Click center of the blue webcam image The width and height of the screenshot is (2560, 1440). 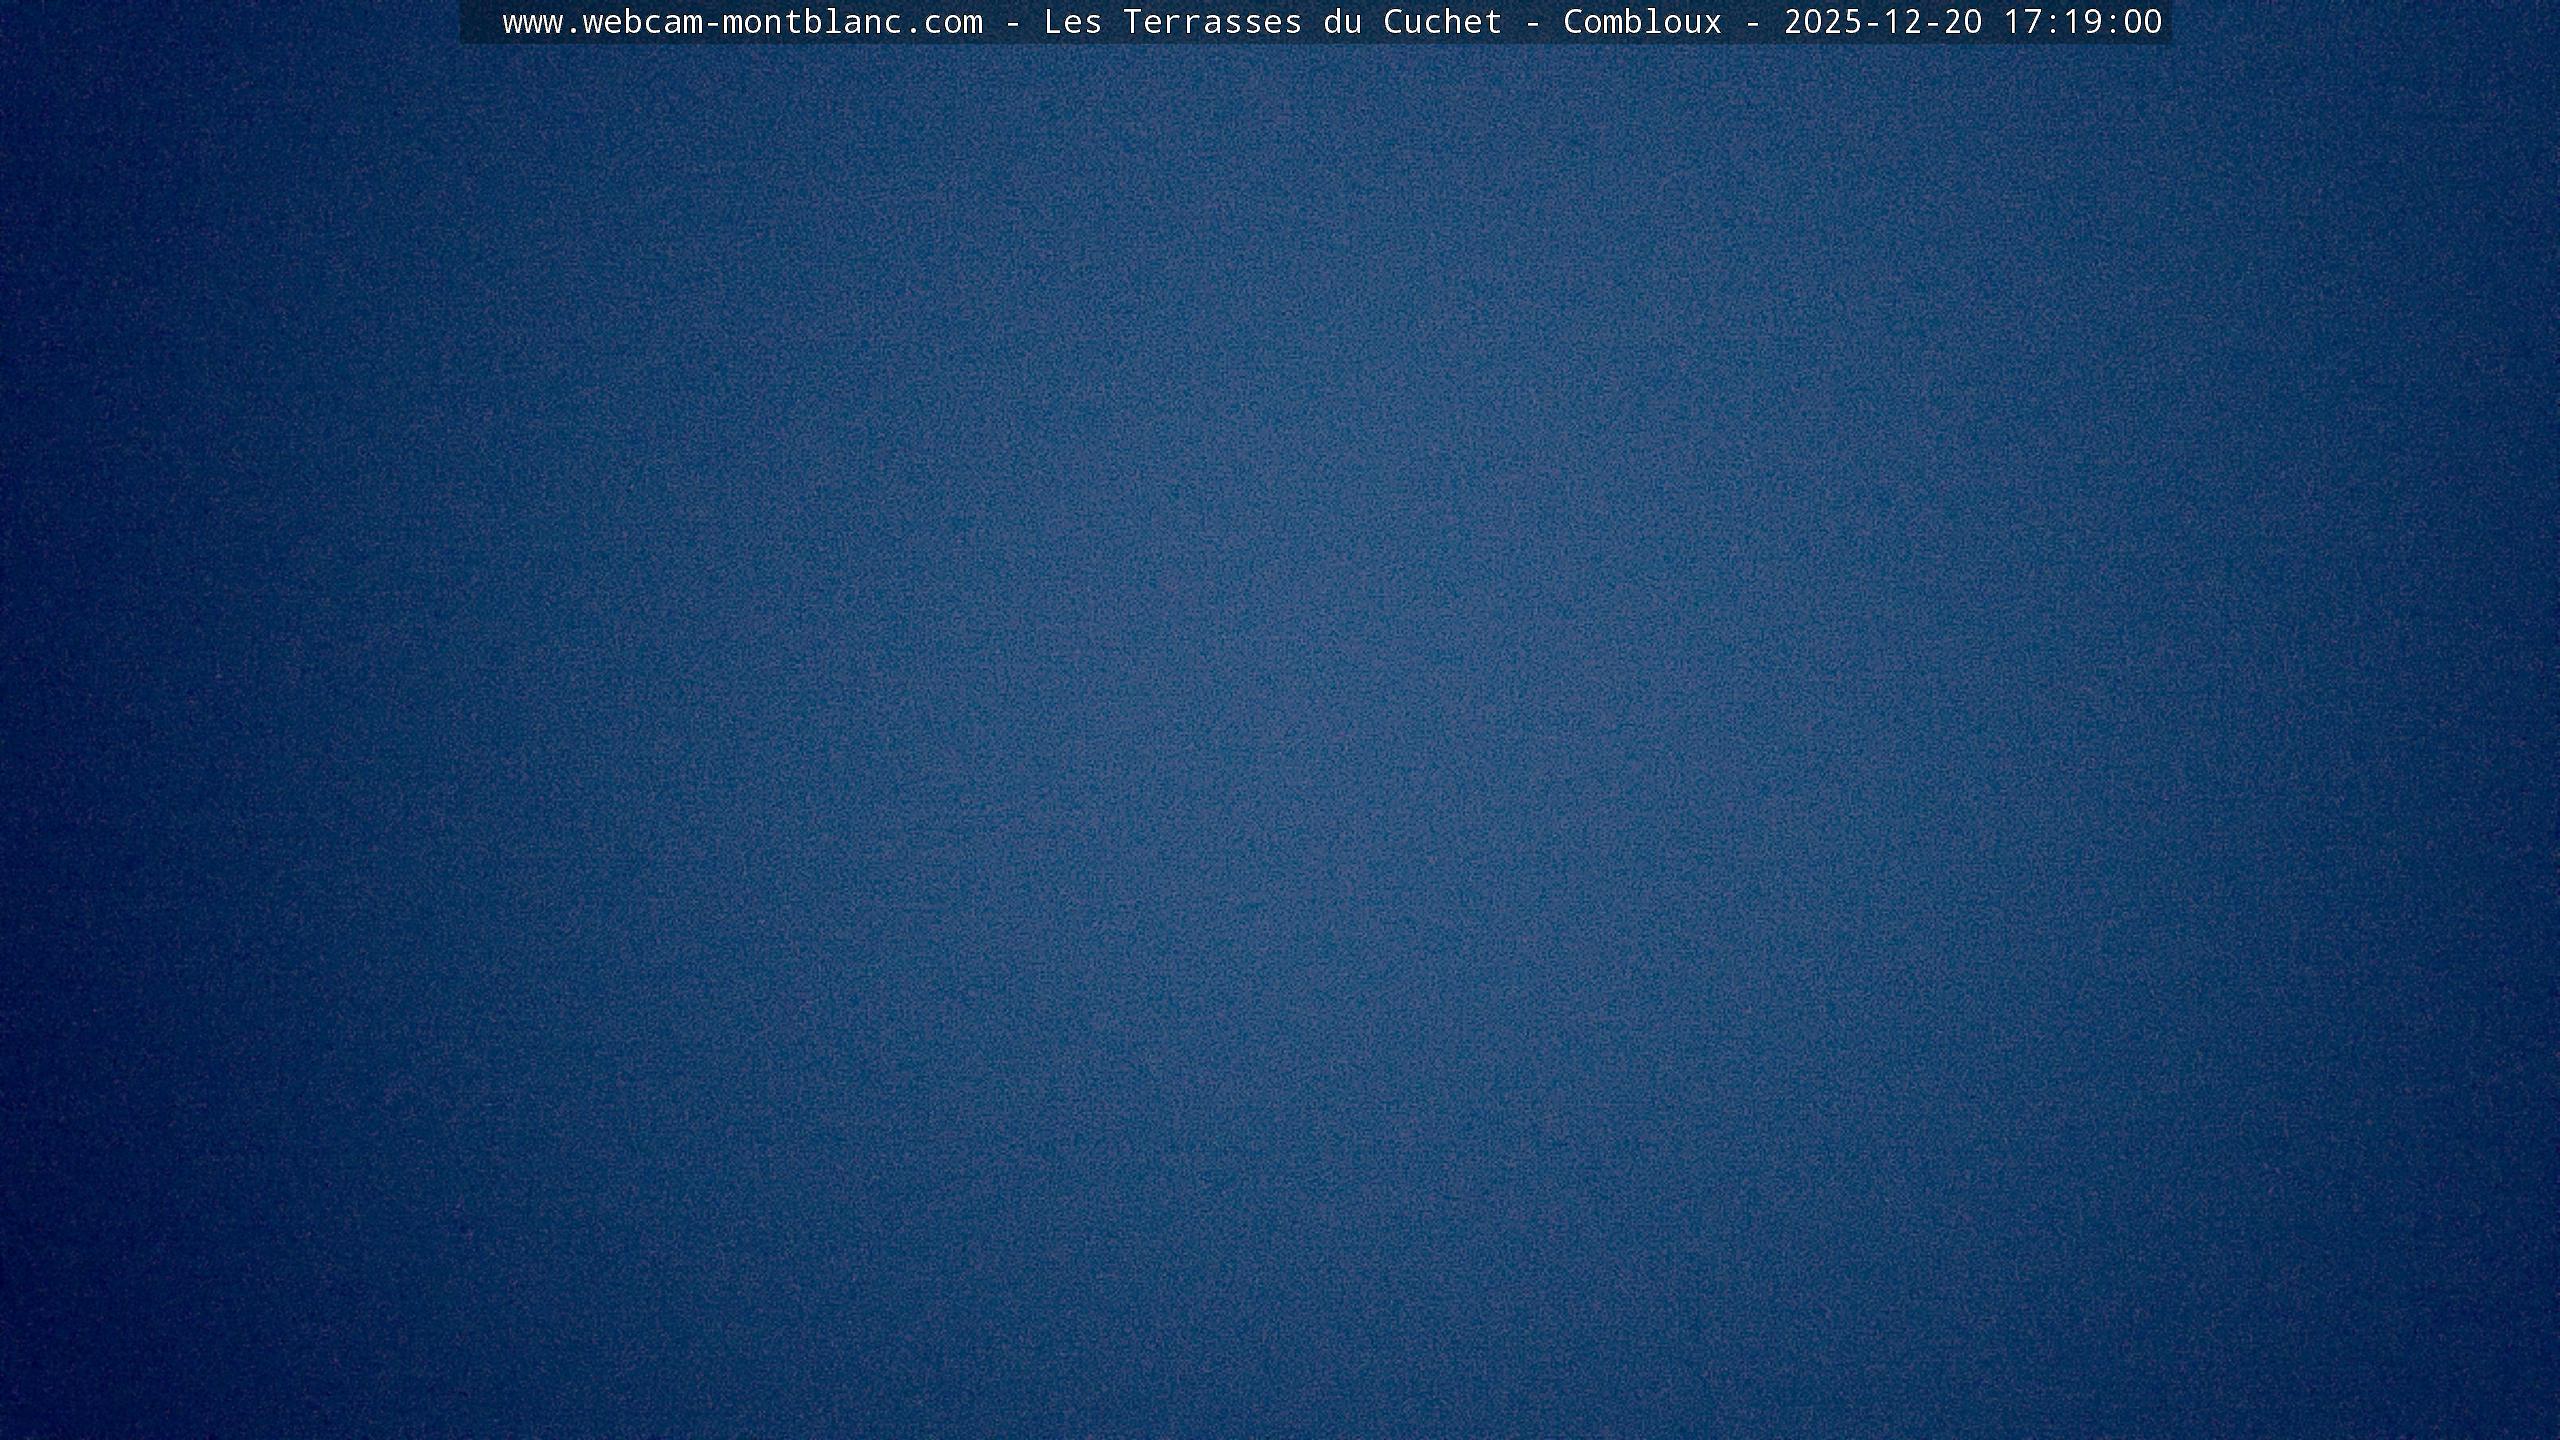point(1280,740)
